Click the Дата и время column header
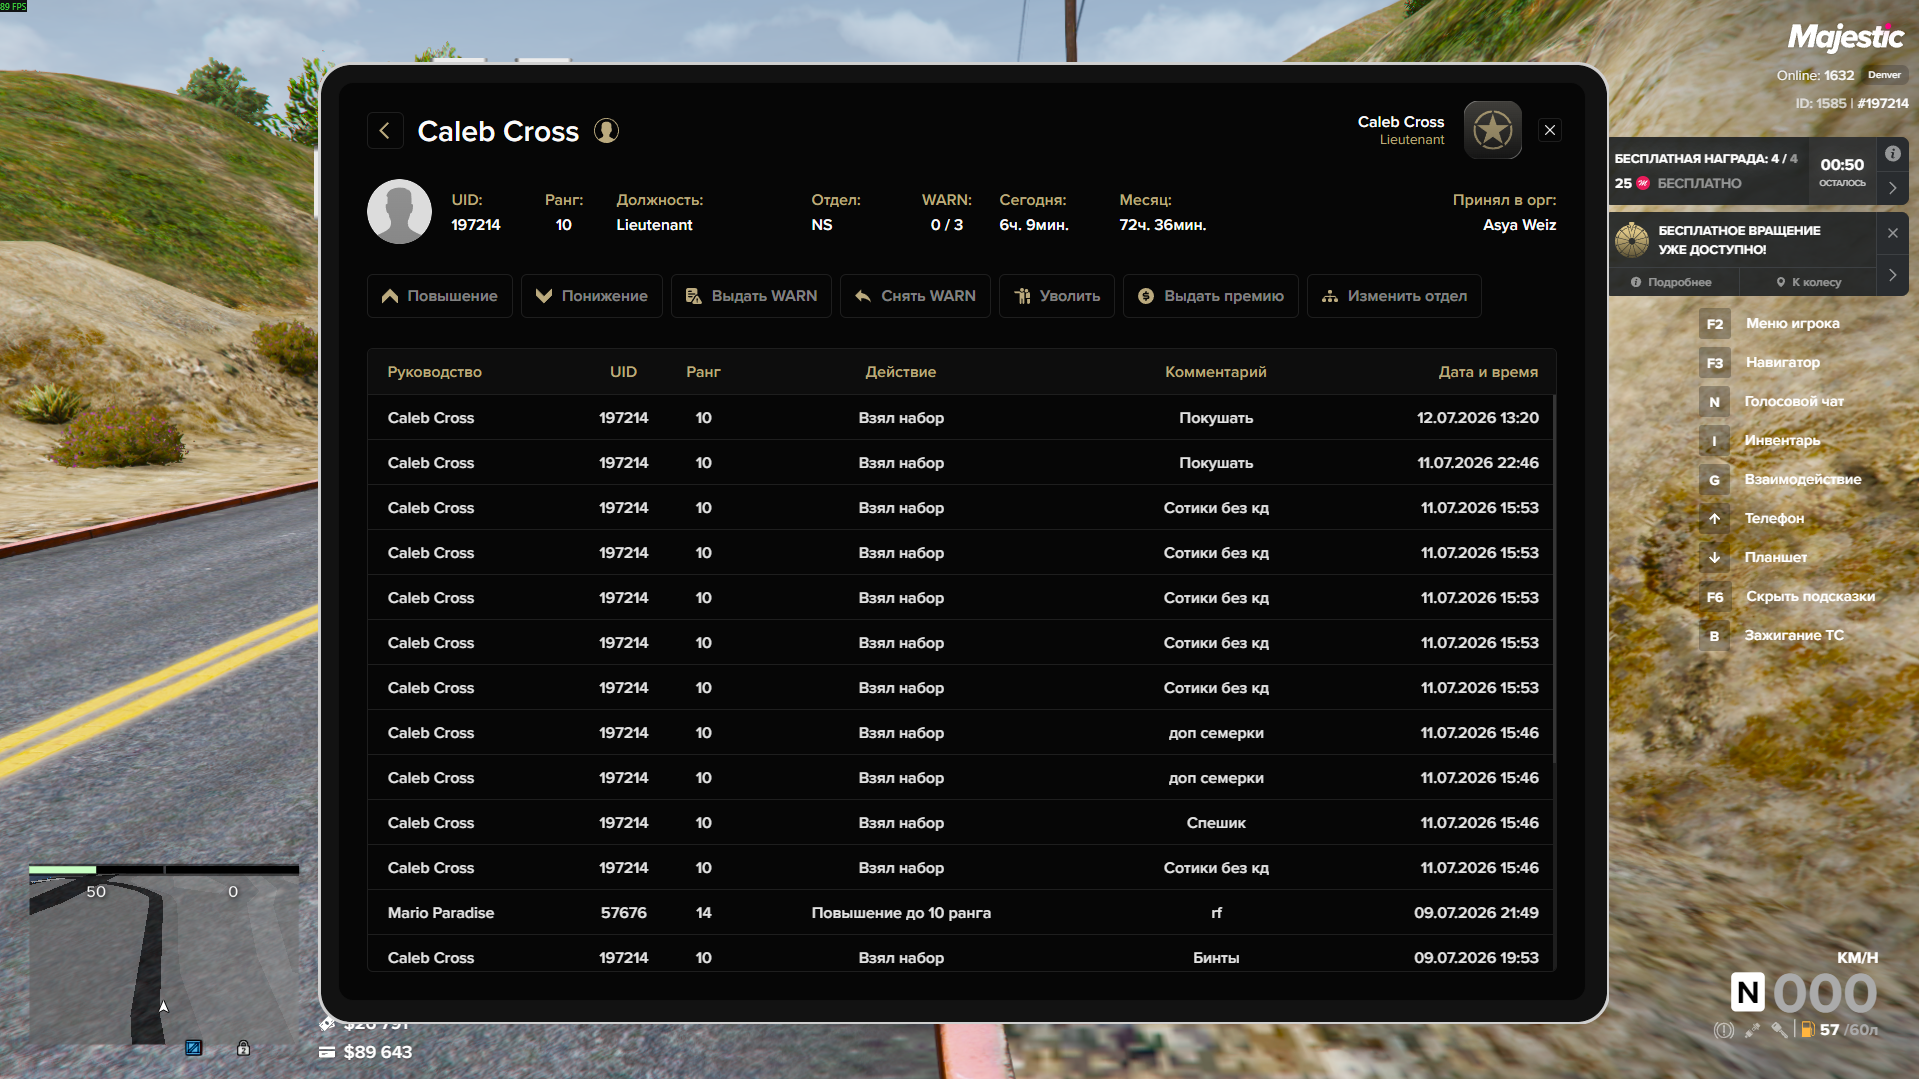The height and width of the screenshot is (1079, 1919). 1489,372
